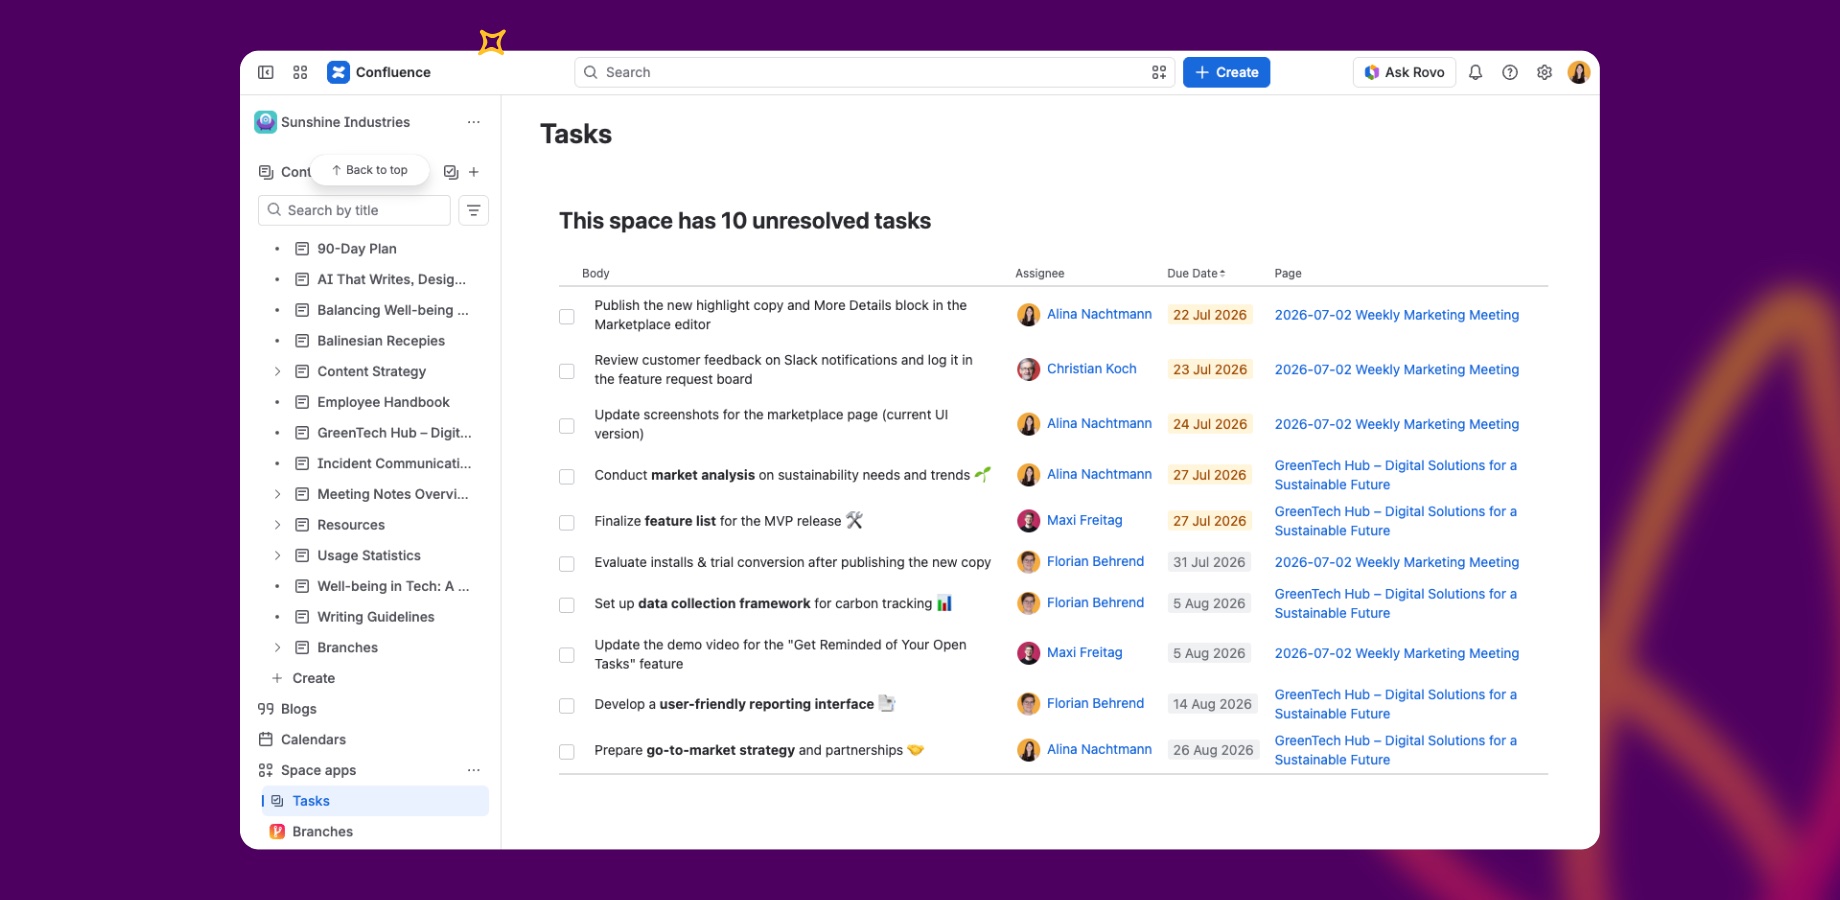Viewport: 1840px width, 900px height.
Task: Open the Space apps more options ellipsis
Action: pyautogui.click(x=474, y=770)
